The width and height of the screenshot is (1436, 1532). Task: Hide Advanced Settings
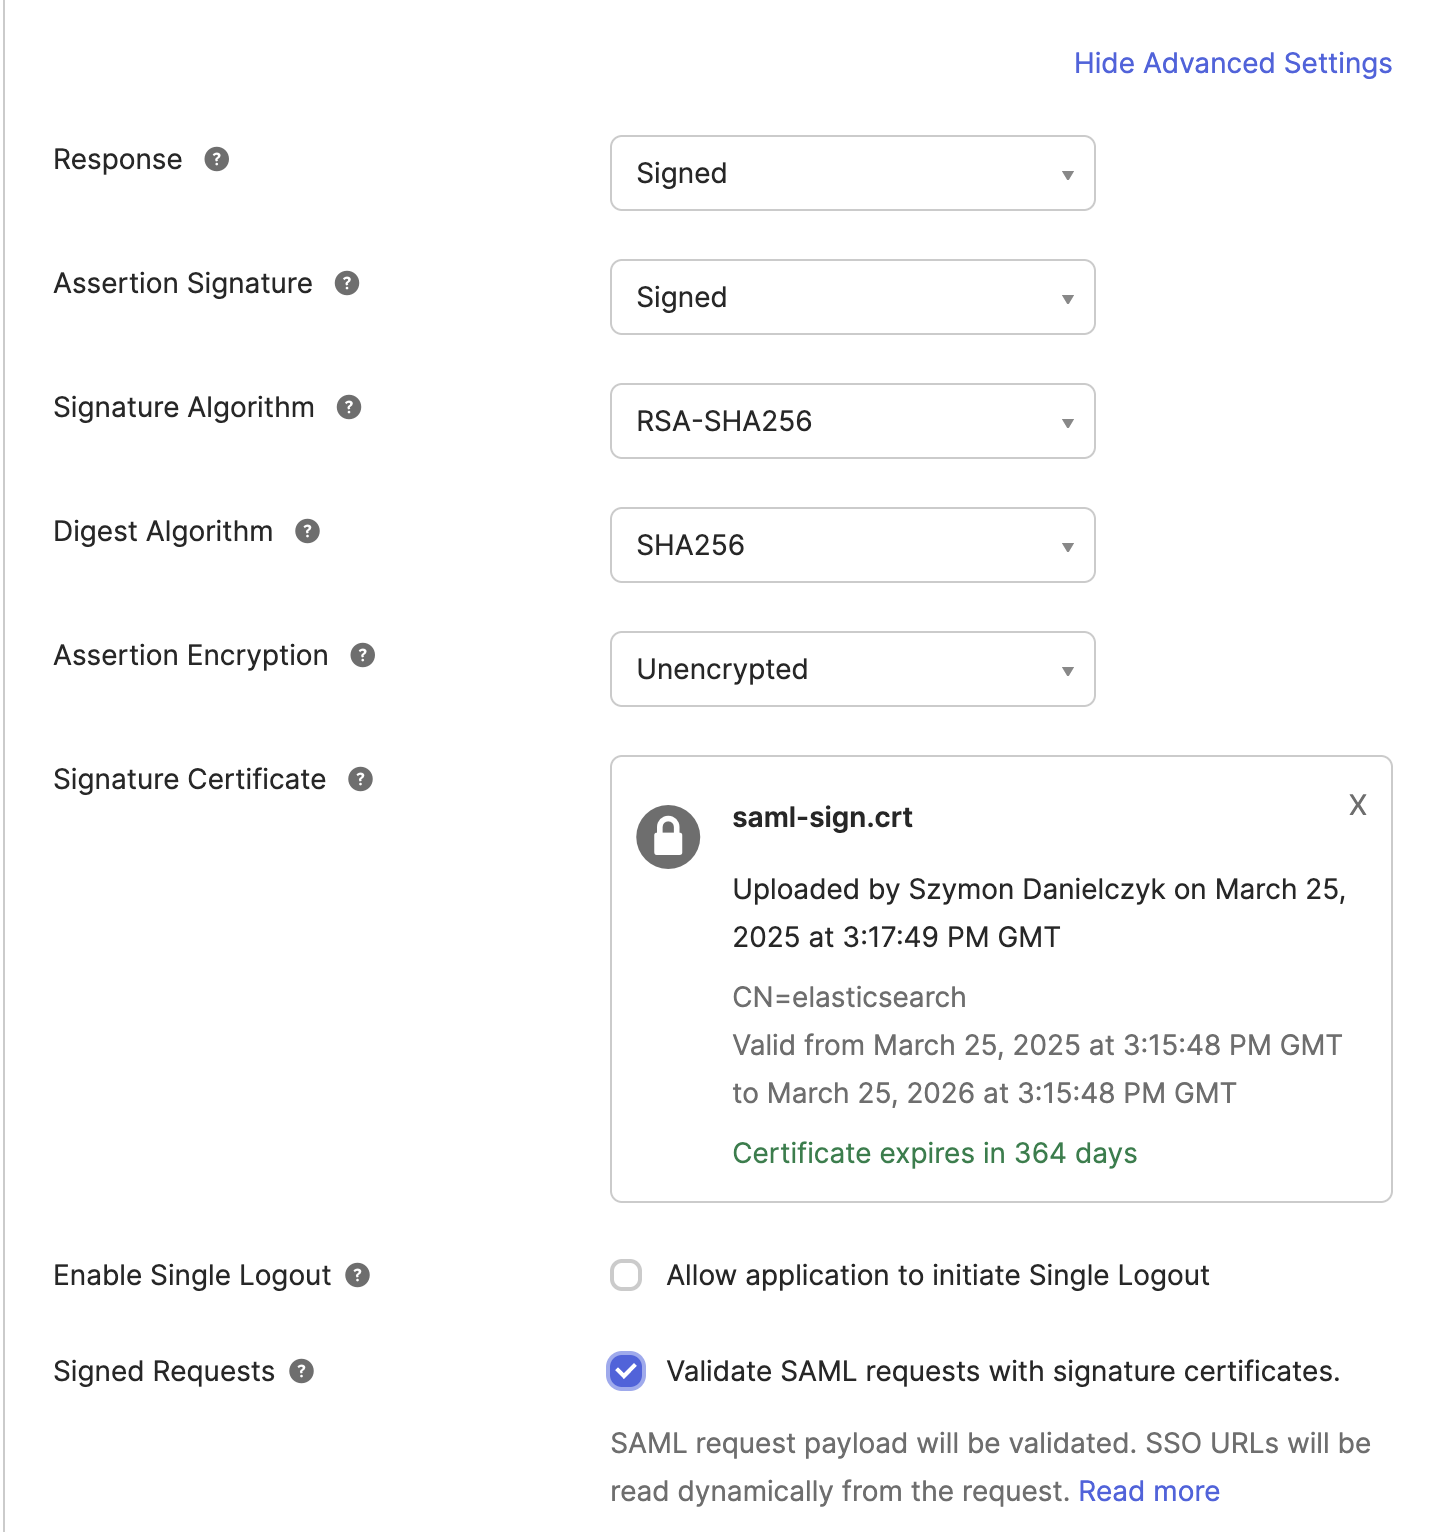1232,63
